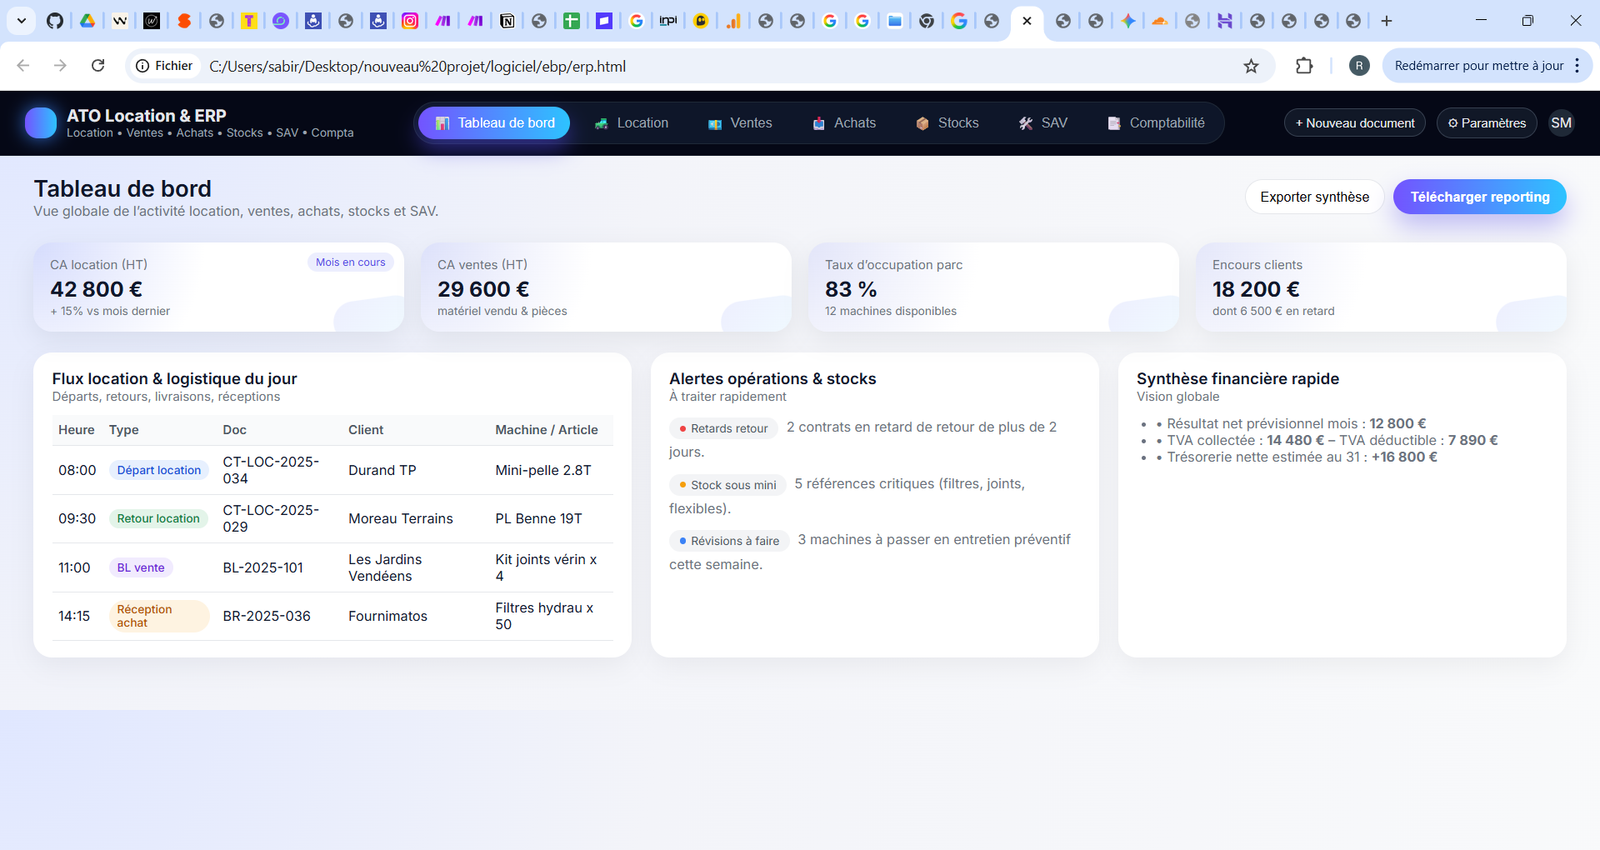The width and height of the screenshot is (1600, 850).
Task: Open the GitHub browser tab
Action: (55, 21)
